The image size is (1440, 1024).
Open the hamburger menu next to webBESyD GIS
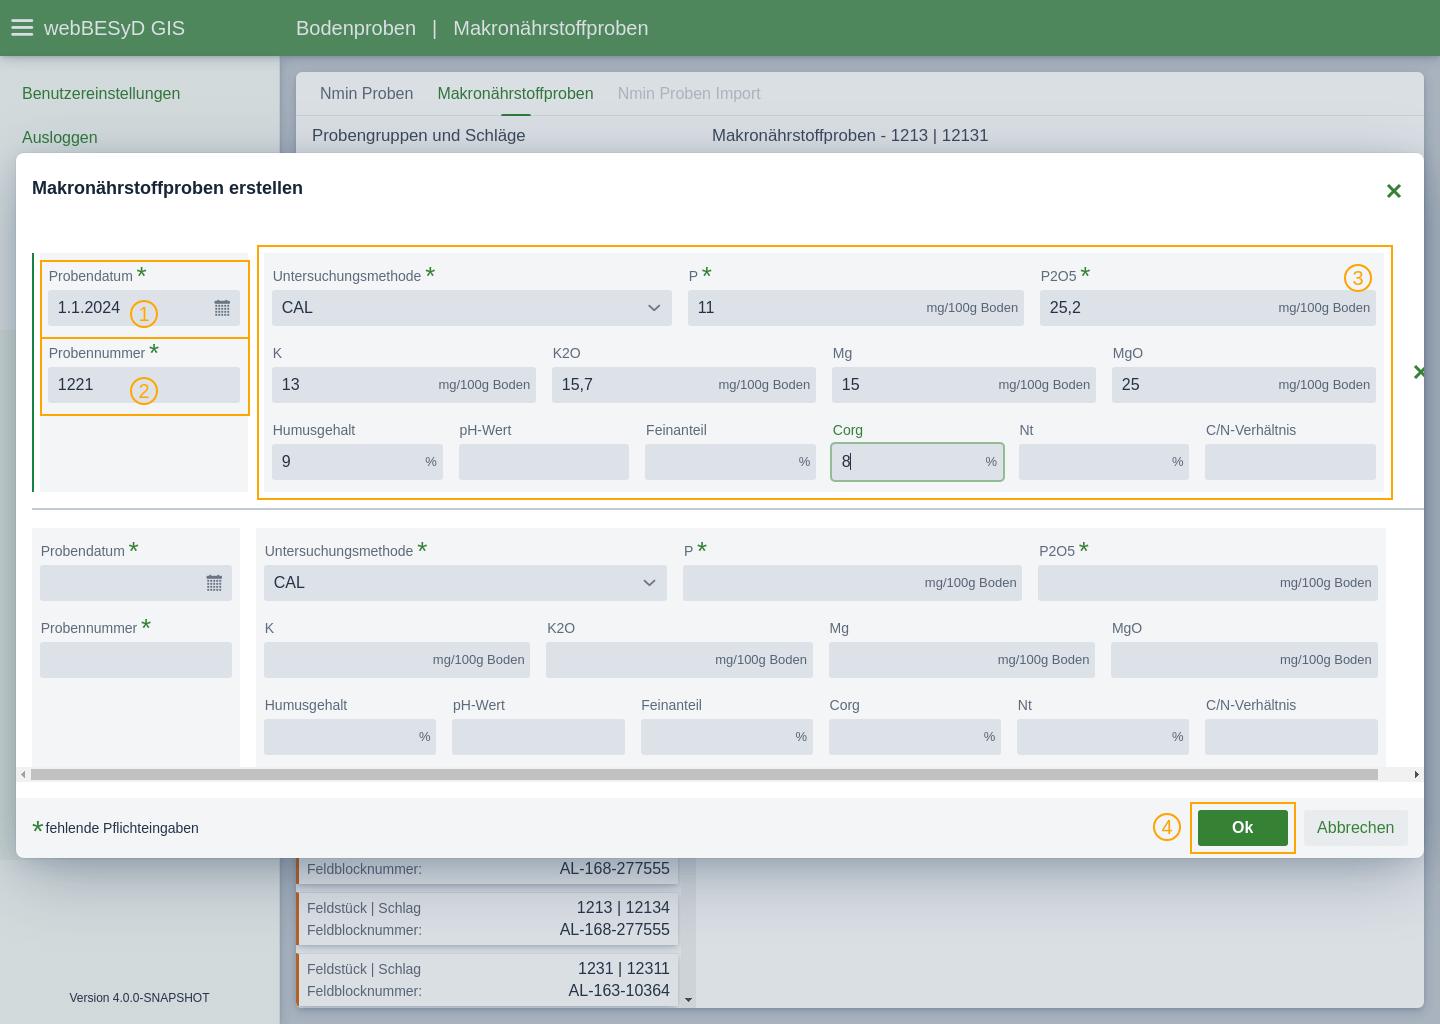22,28
